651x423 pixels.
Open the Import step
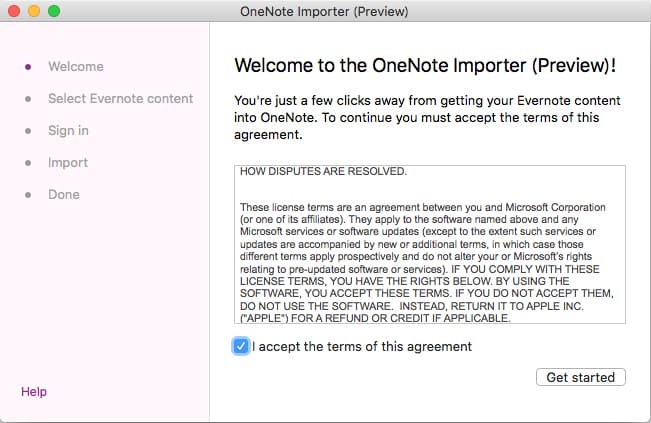[x=68, y=162]
